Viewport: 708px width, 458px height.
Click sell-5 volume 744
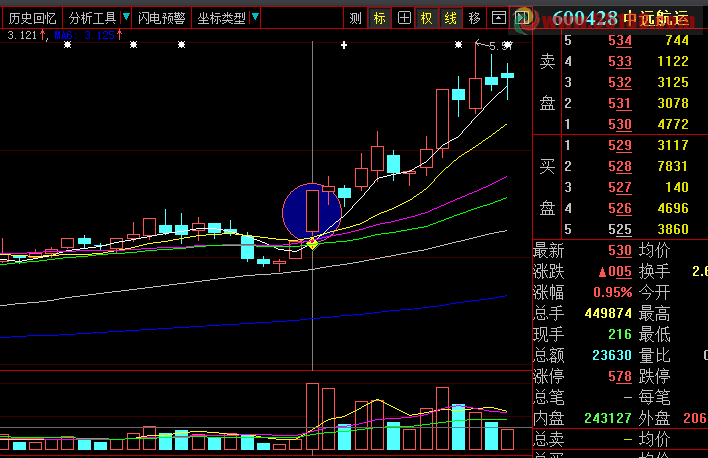(677, 40)
